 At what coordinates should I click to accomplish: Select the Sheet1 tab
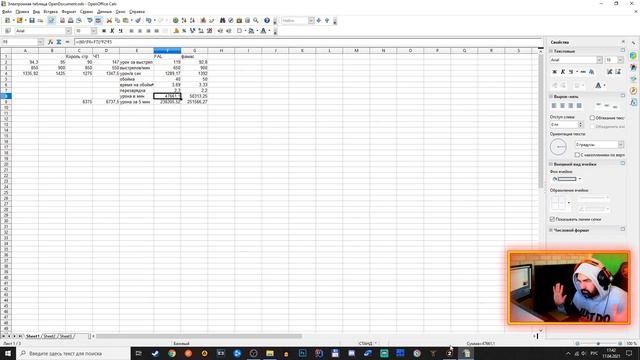pos(33,336)
